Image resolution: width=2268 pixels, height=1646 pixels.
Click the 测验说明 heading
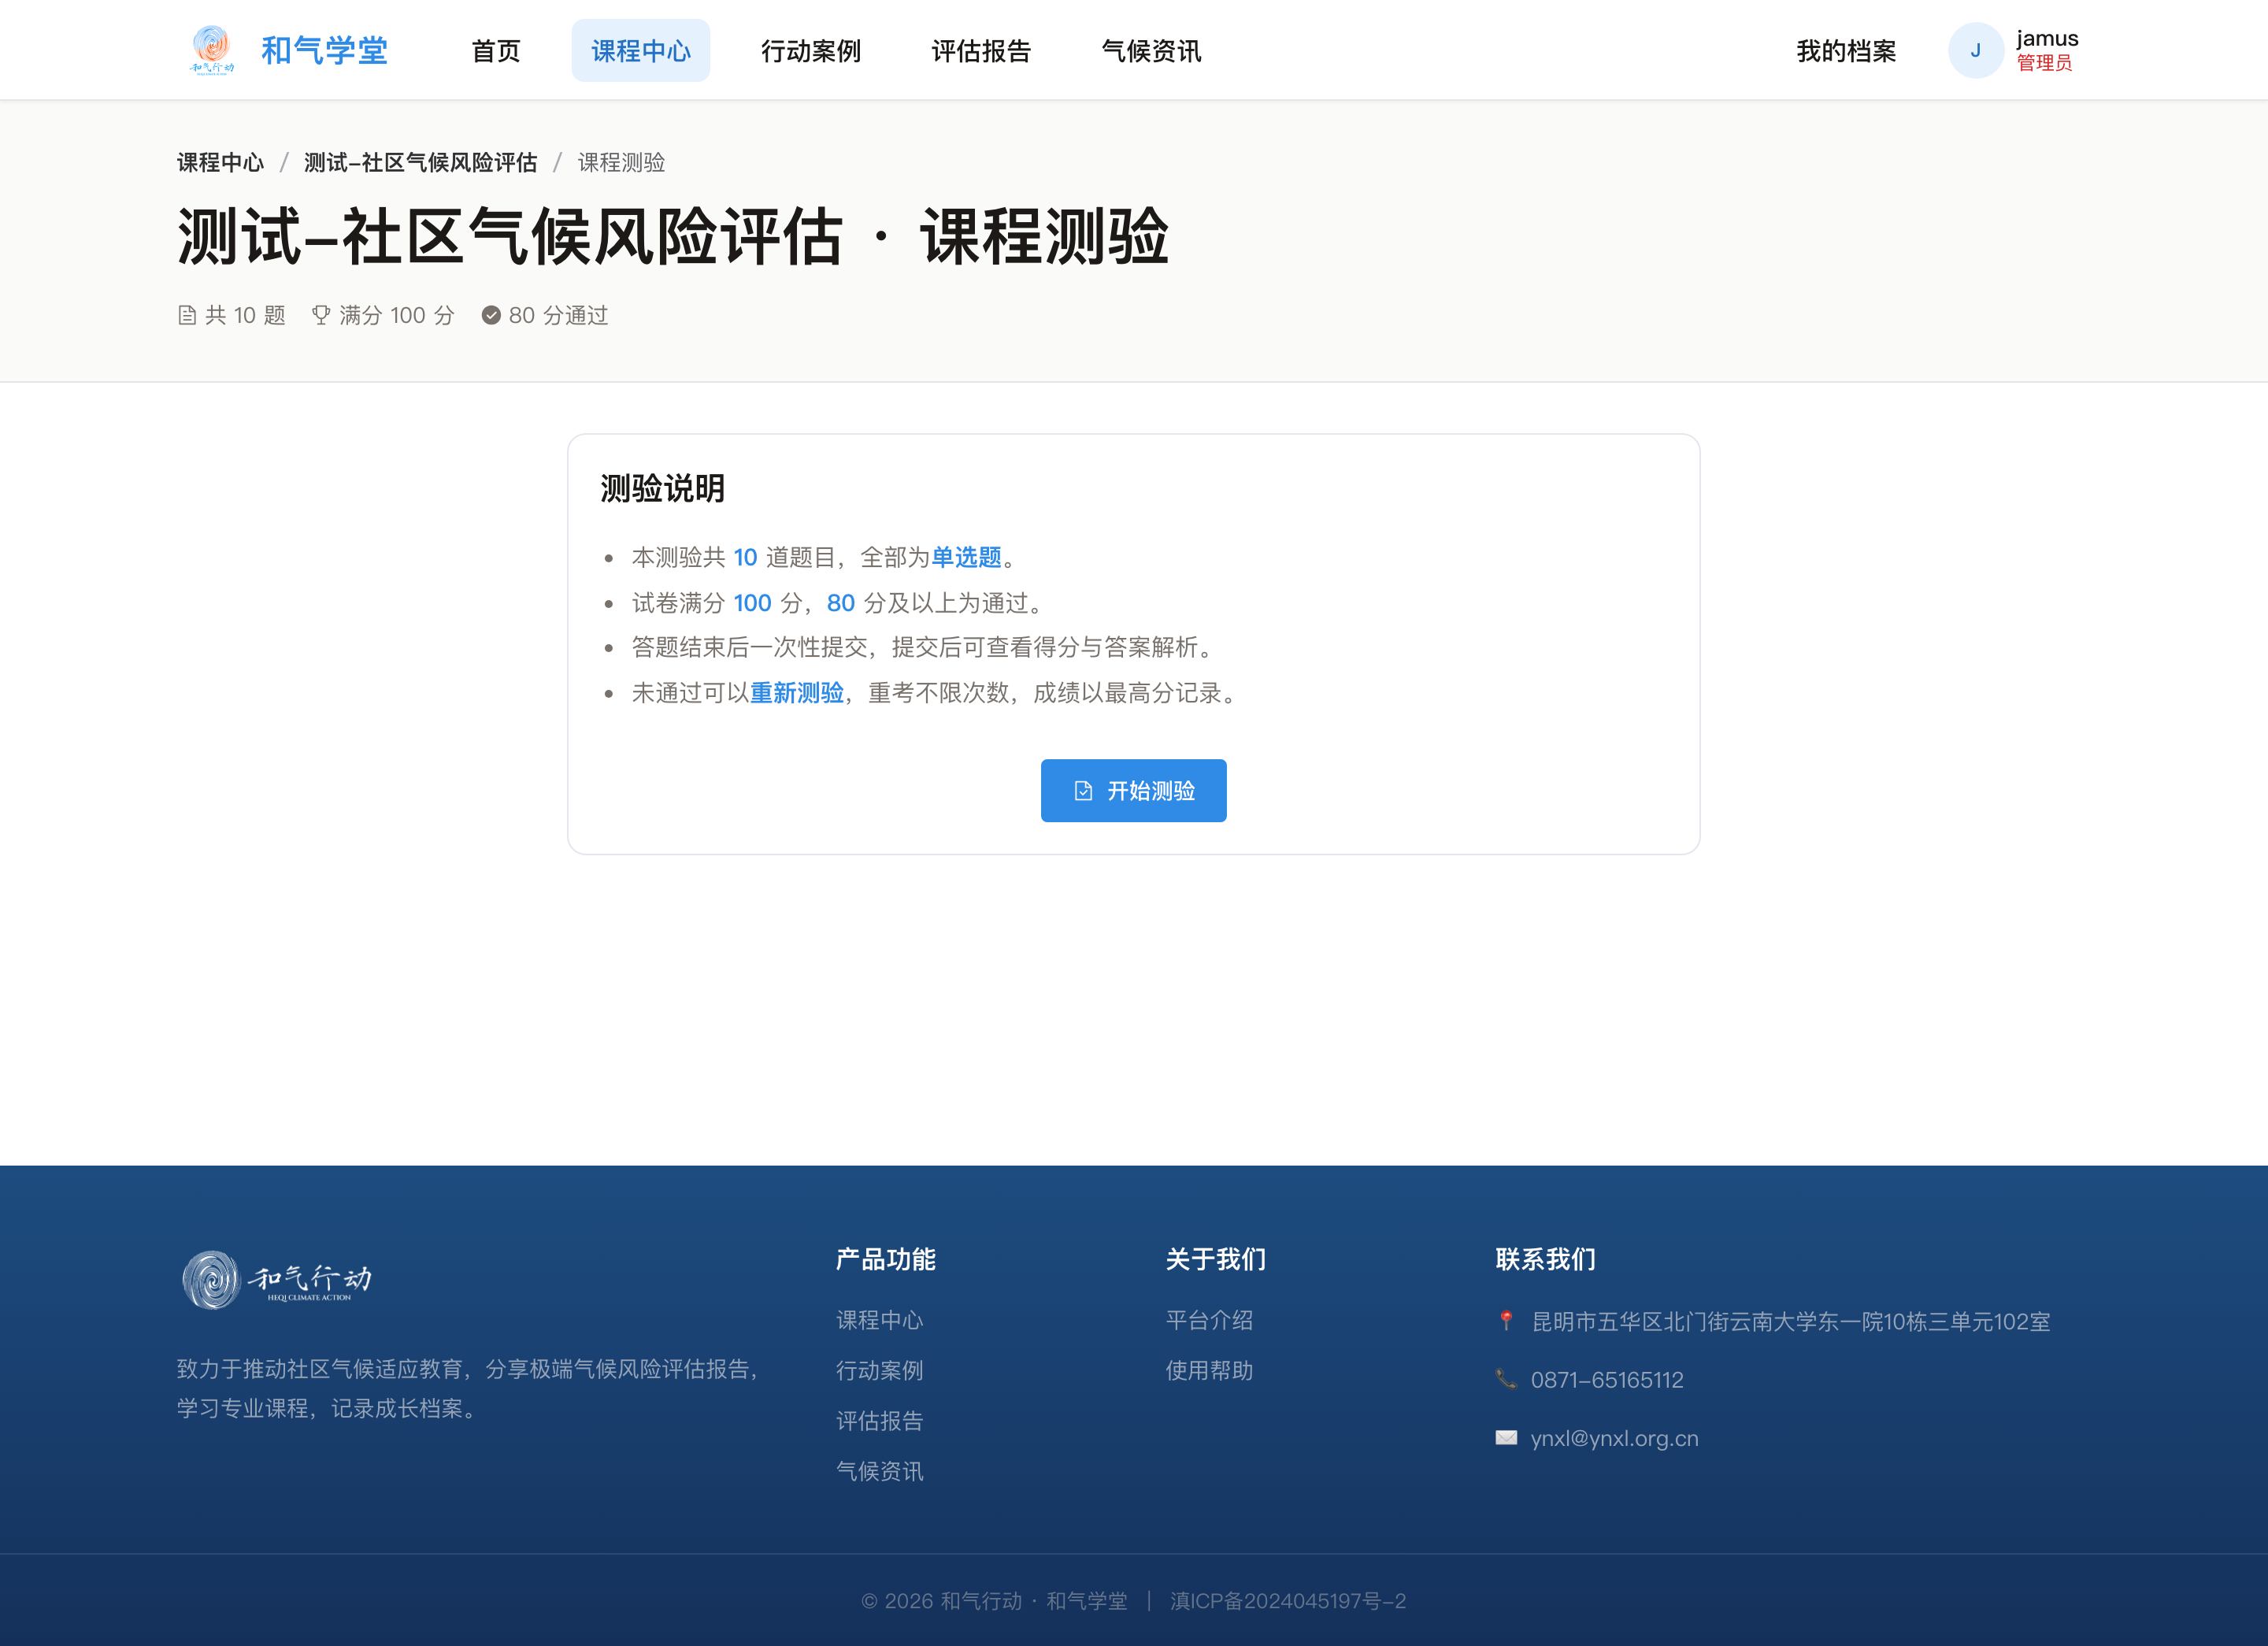pos(663,489)
